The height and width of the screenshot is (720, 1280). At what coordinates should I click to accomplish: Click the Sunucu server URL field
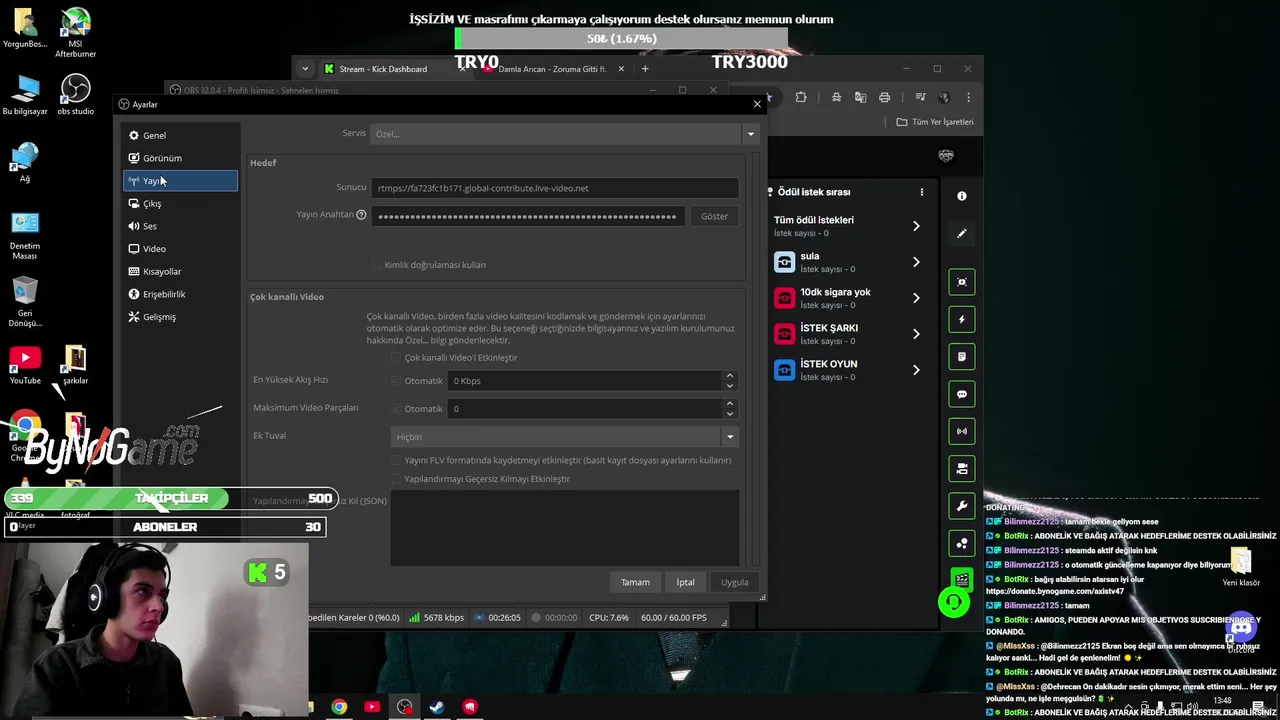pos(554,188)
